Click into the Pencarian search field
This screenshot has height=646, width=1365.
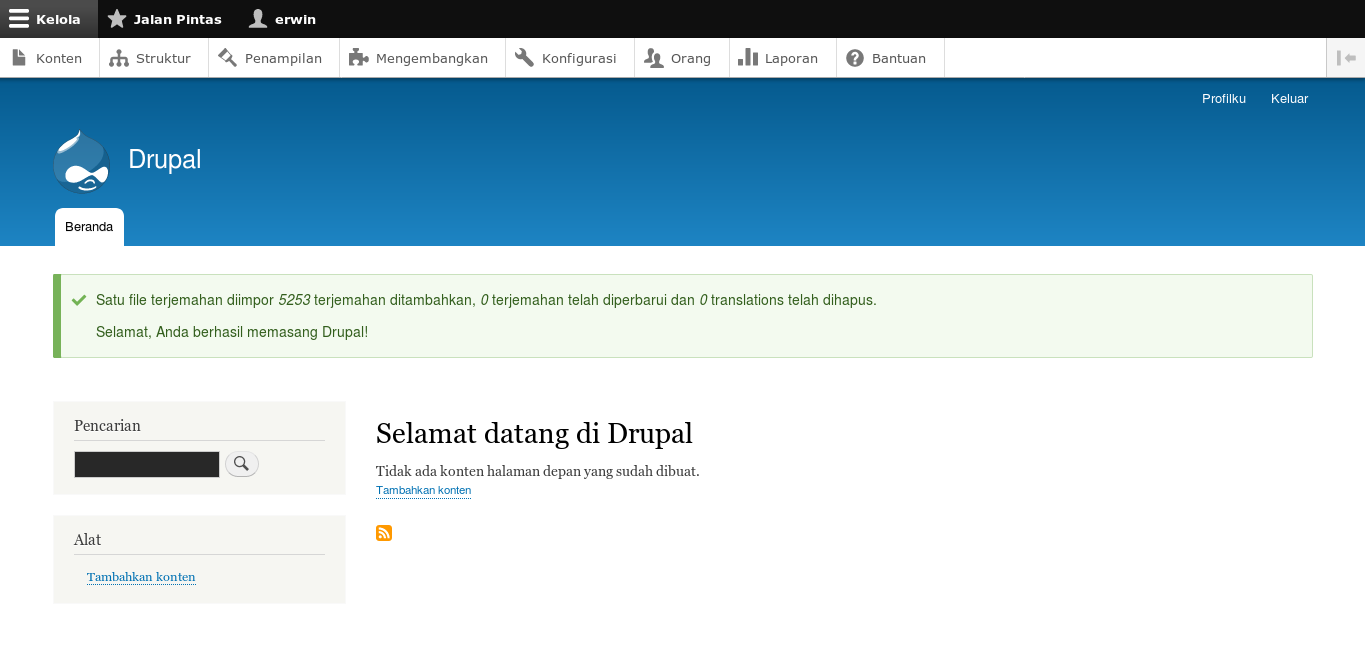[147, 464]
